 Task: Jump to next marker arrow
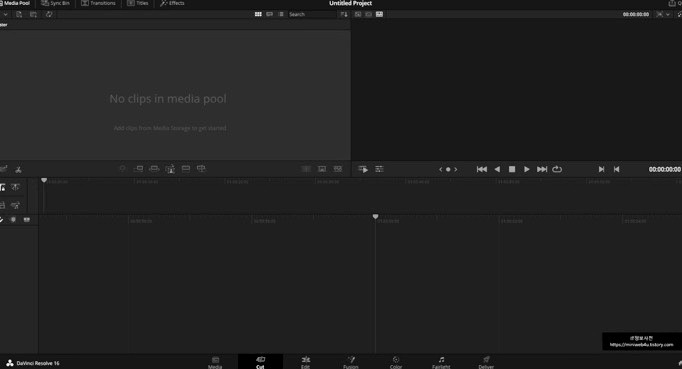[456, 169]
